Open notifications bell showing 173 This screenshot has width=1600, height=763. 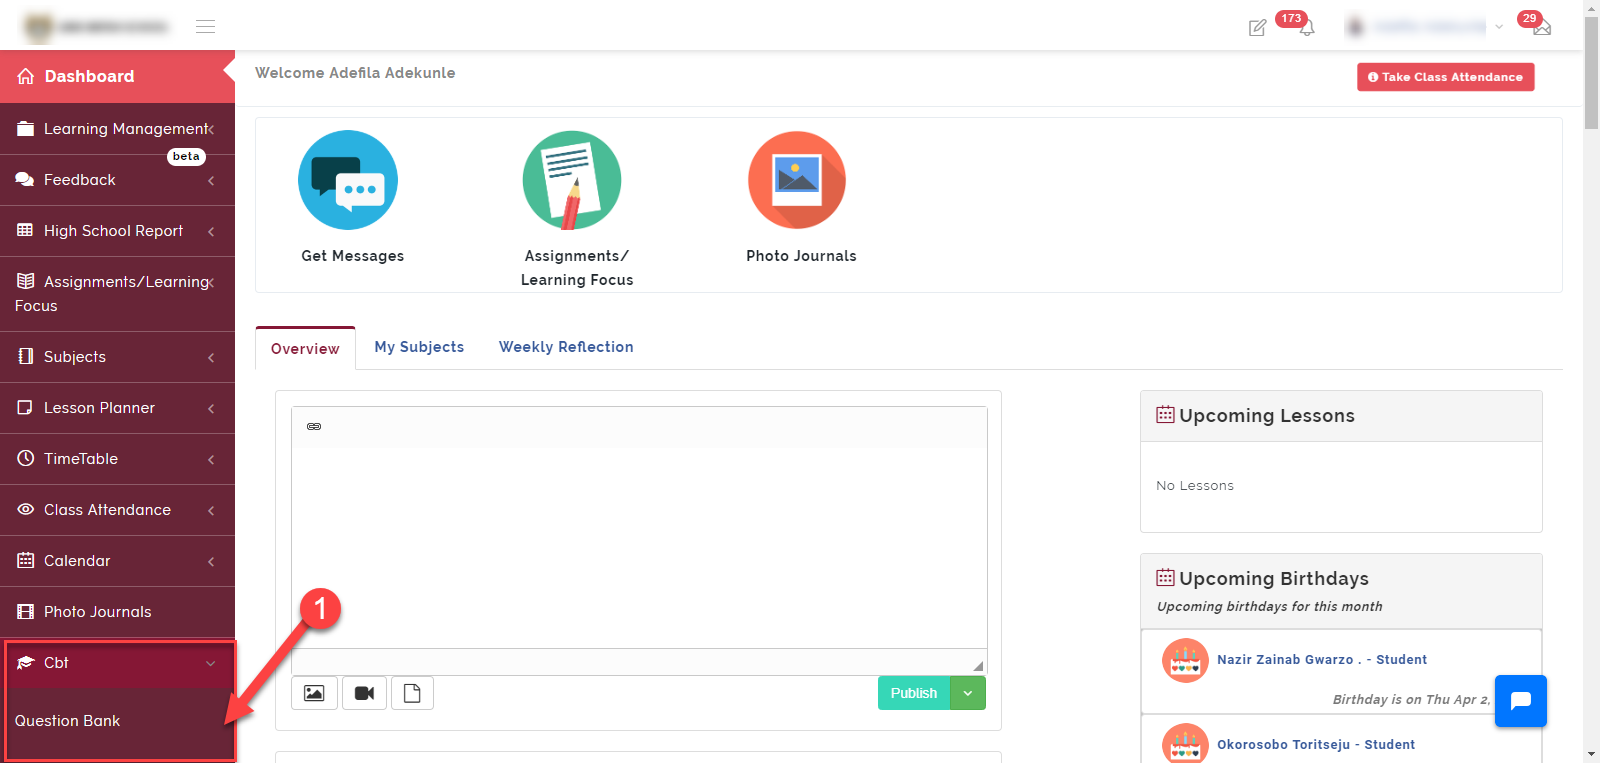click(1306, 27)
